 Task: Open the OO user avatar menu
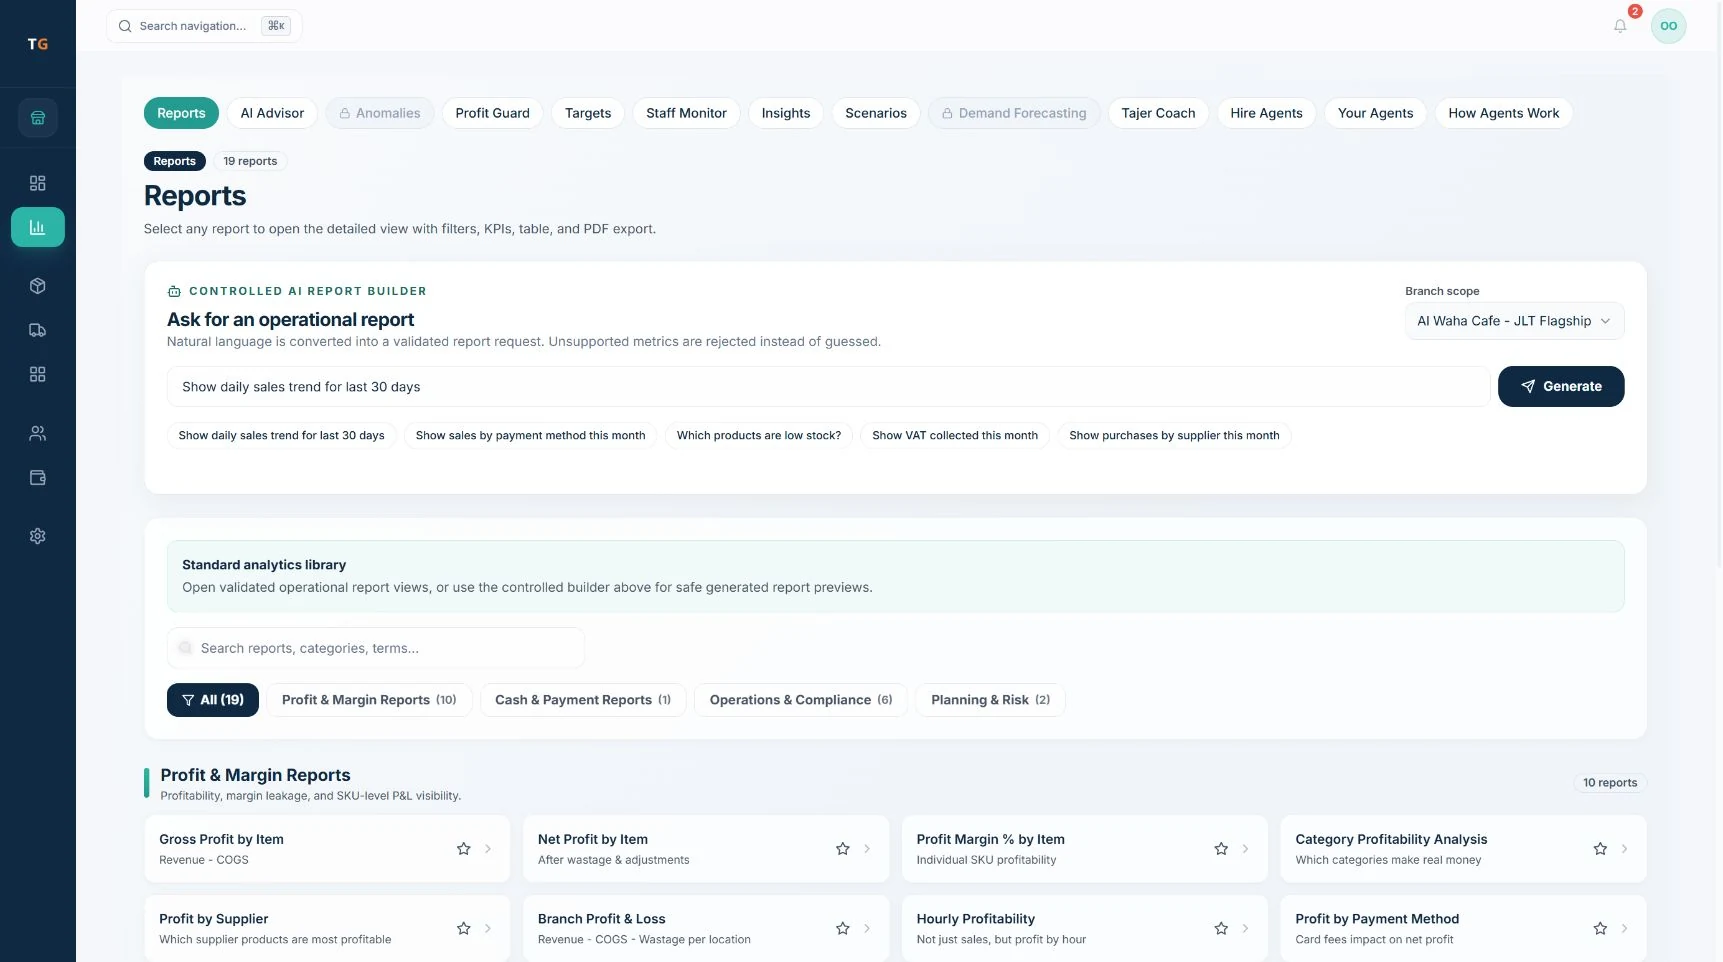point(1668,26)
